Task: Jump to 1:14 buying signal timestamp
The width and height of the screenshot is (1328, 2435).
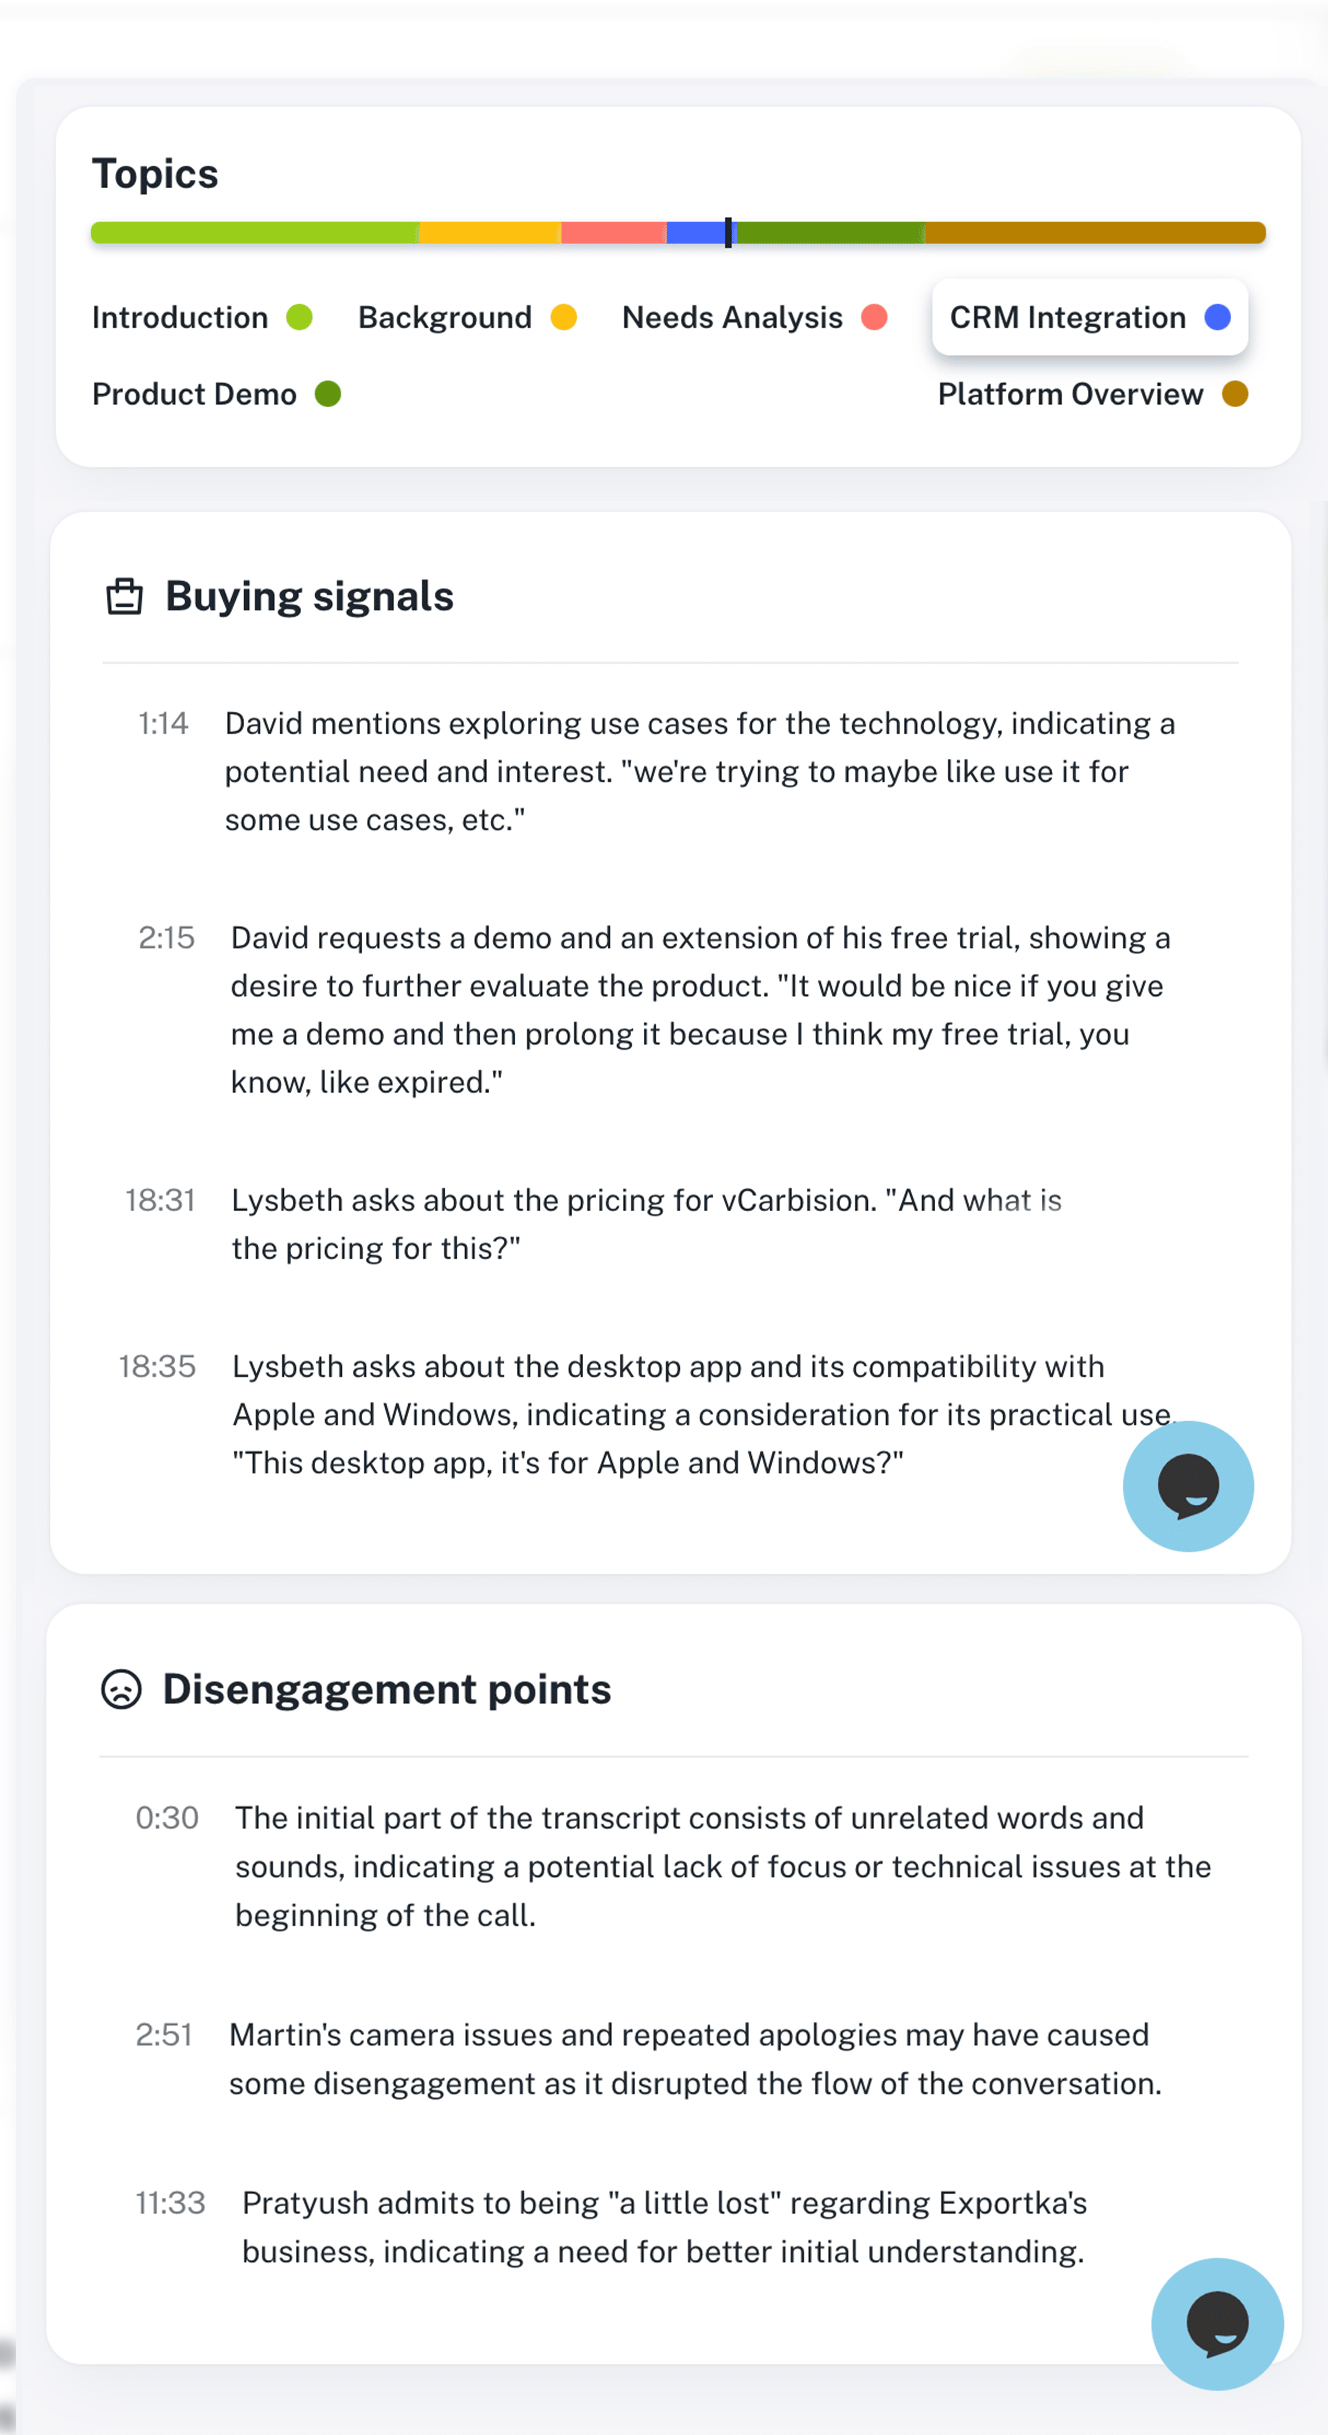Action: click(163, 723)
